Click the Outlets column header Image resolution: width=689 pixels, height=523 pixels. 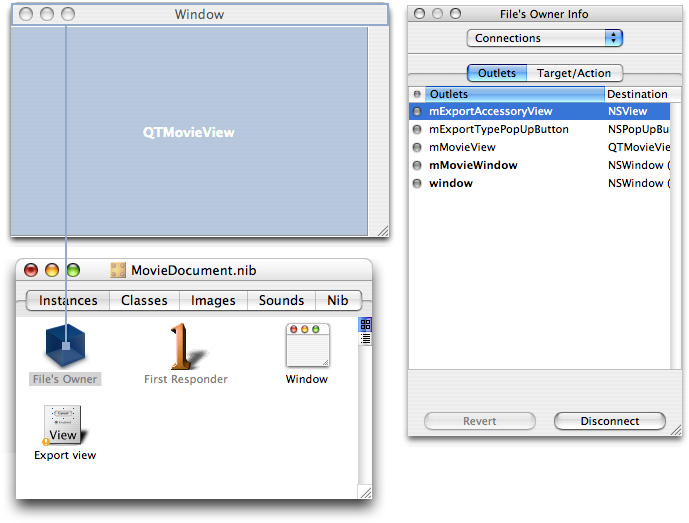click(515, 94)
